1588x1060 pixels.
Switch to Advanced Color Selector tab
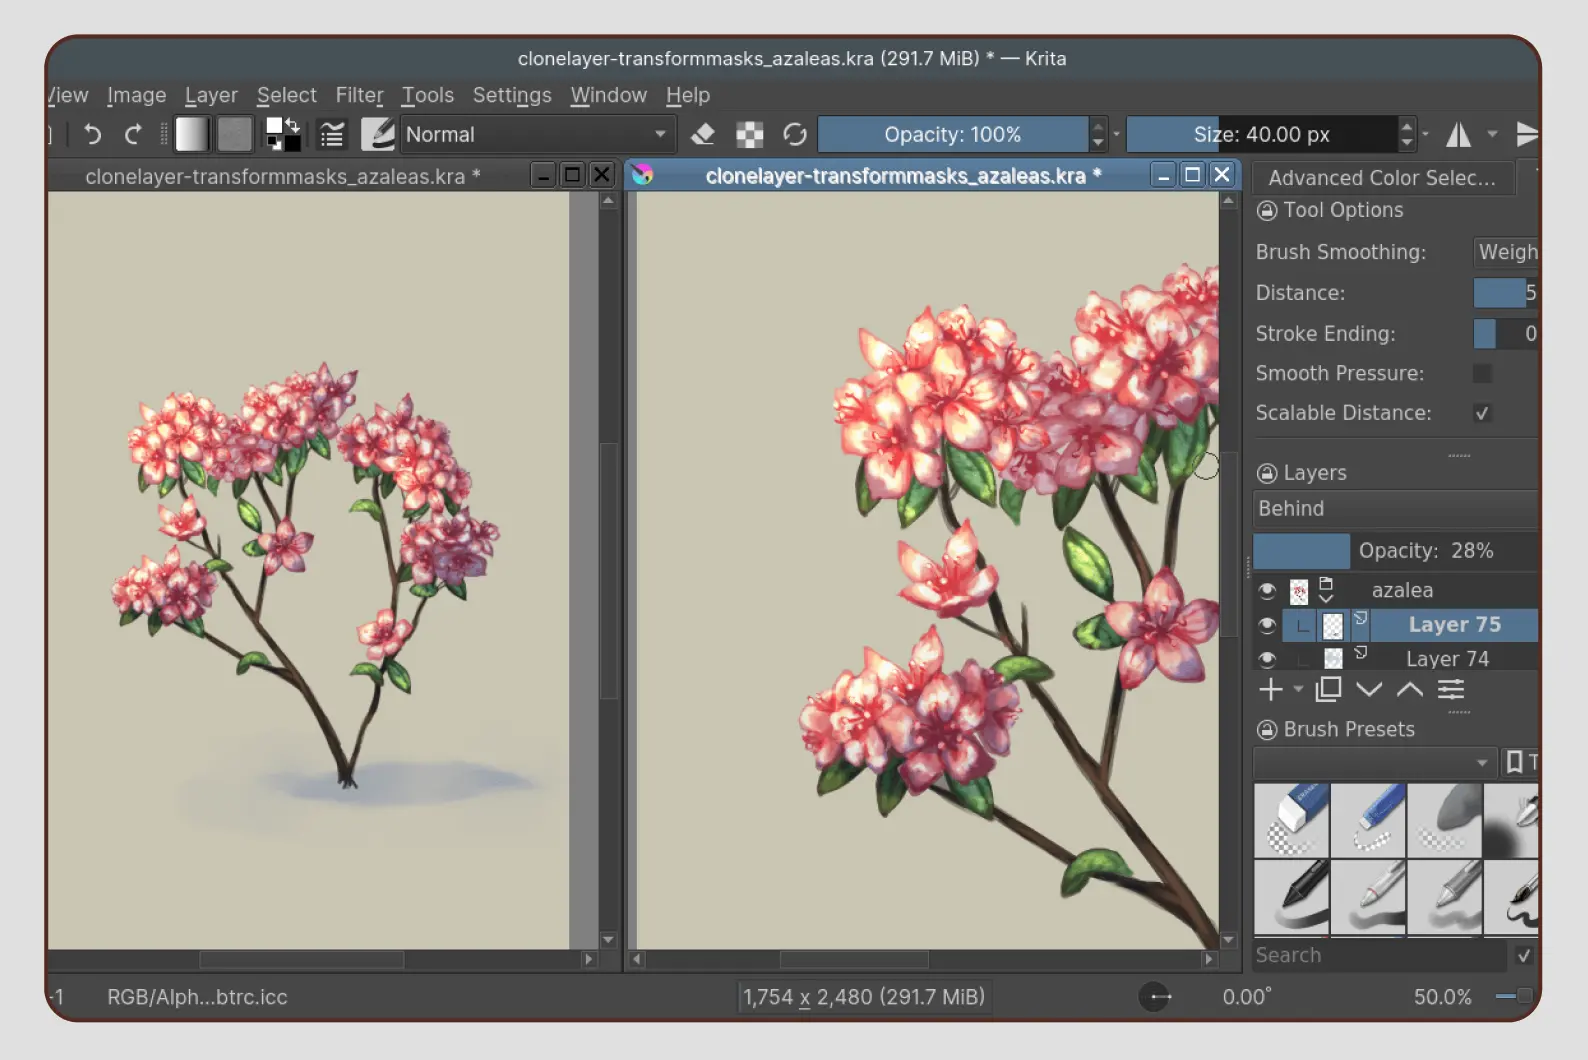[1382, 178]
